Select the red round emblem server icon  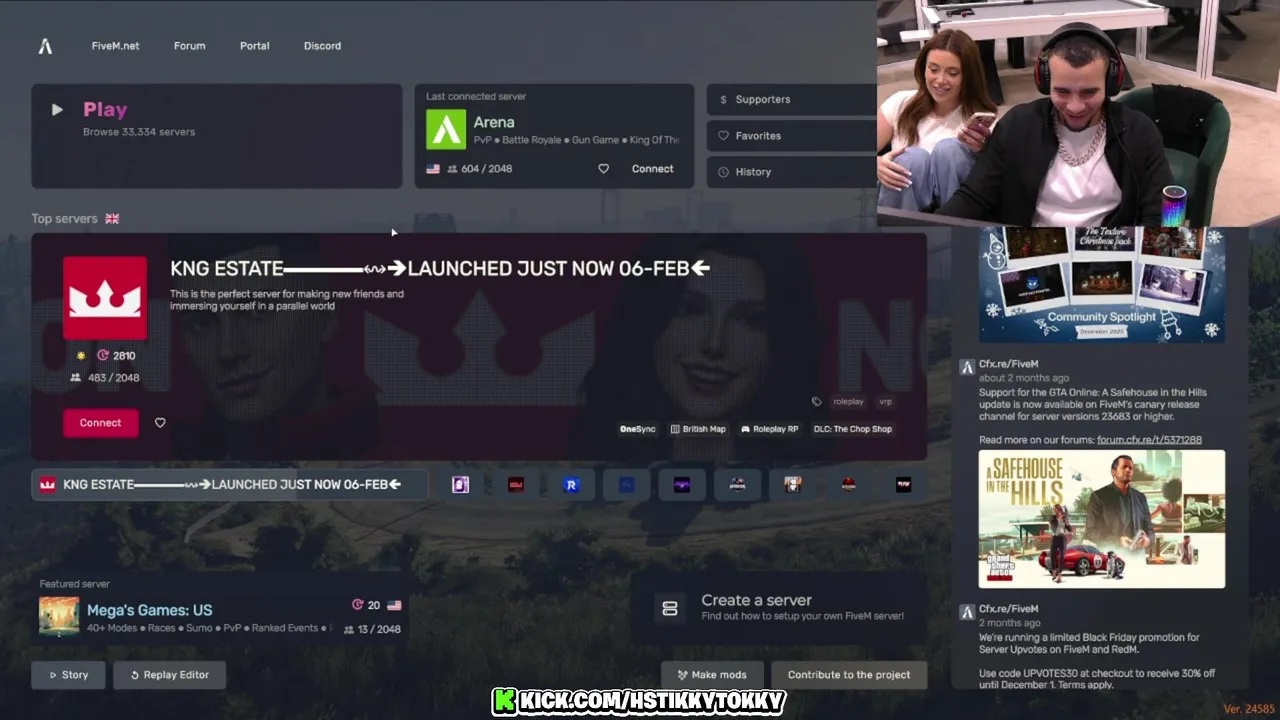coord(848,485)
